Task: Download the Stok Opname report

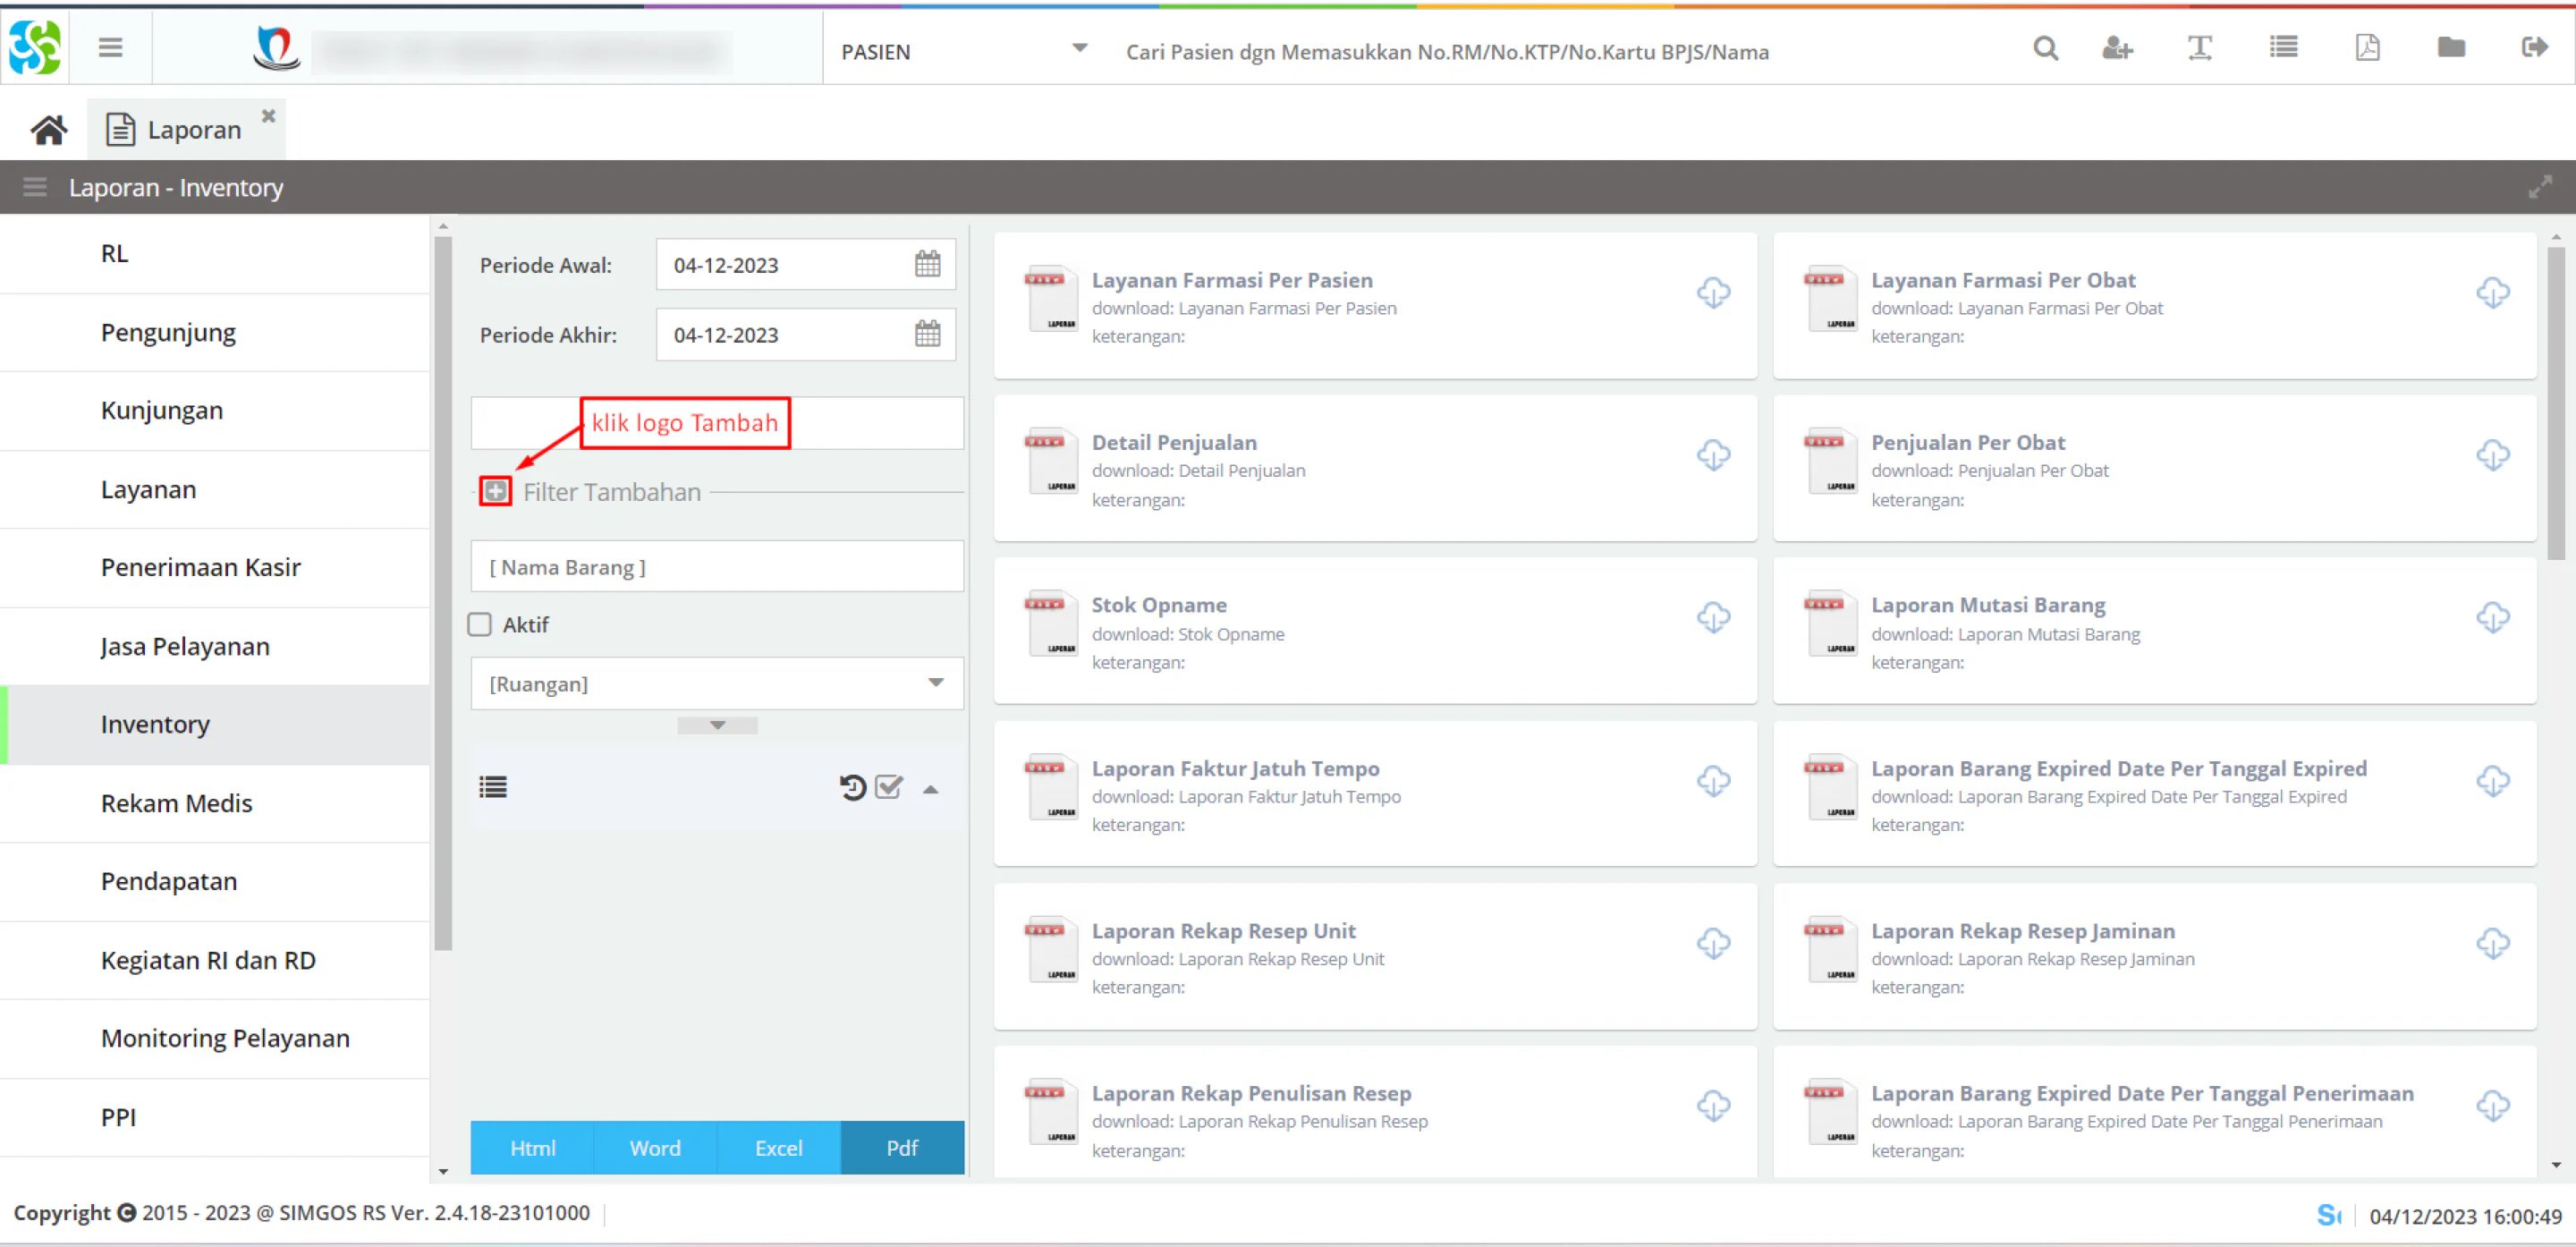Action: pos(1713,617)
